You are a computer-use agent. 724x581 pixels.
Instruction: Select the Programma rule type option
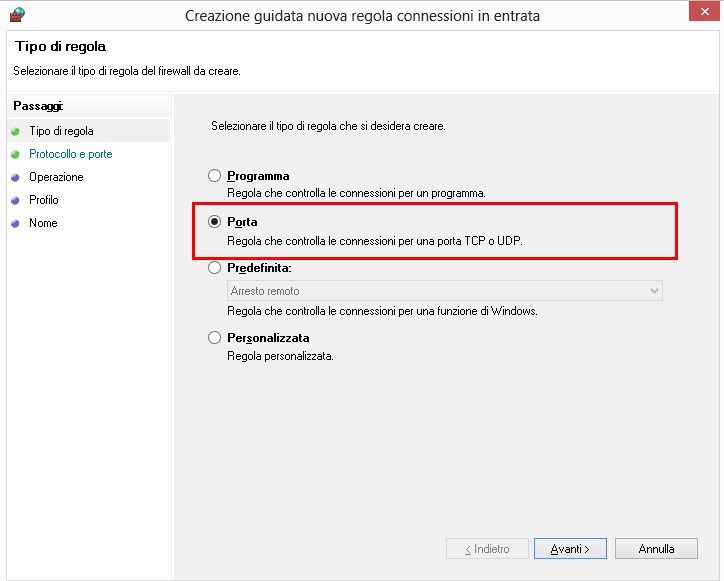pyautogui.click(x=214, y=176)
